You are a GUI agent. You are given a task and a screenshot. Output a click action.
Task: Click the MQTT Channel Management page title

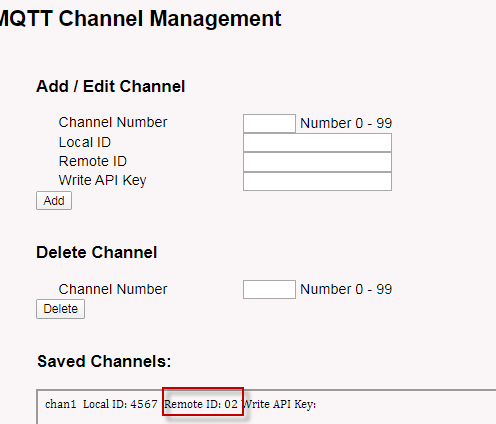point(140,18)
